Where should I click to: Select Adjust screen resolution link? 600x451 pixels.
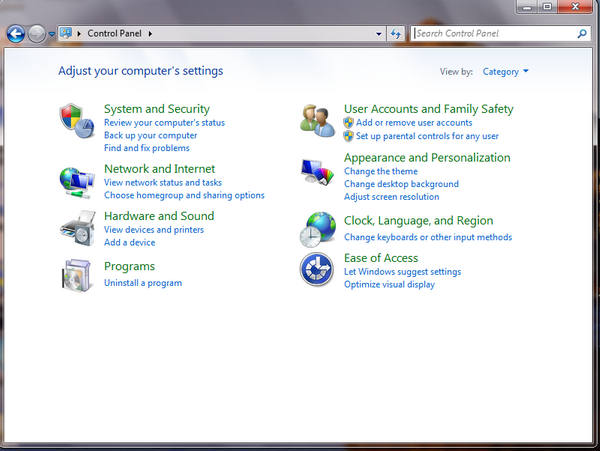(x=391, y=197)
